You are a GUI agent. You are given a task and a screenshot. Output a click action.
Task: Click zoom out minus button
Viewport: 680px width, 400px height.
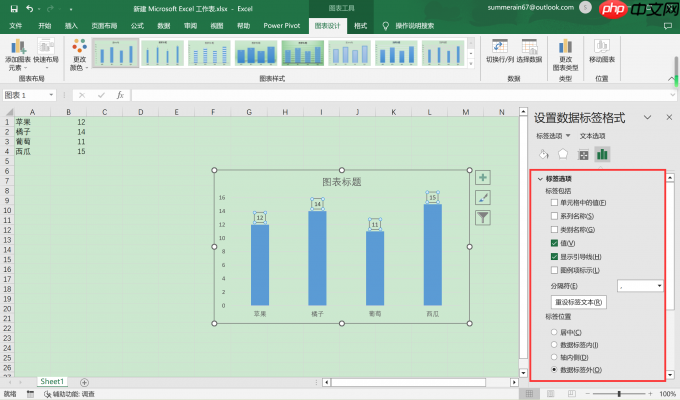tap(588, 393)
